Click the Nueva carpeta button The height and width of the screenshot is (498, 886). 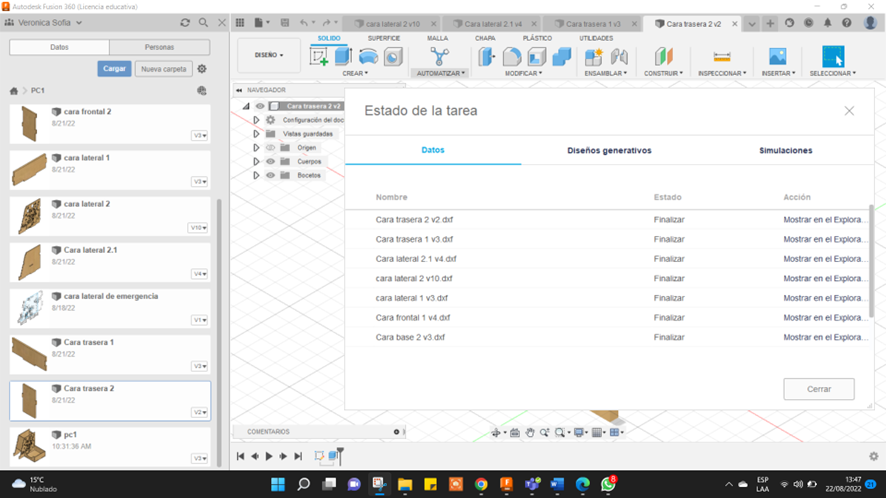(163, 69)
